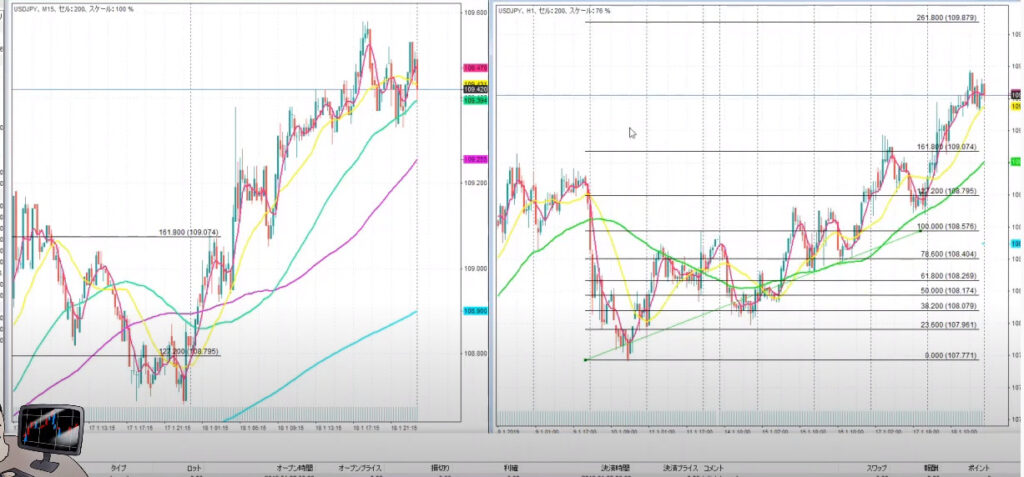Image resolution: width=1024 pixels, height=477 pixels.
Task: Click the 109.200 price scale value
Action: [x=475, y=183]
